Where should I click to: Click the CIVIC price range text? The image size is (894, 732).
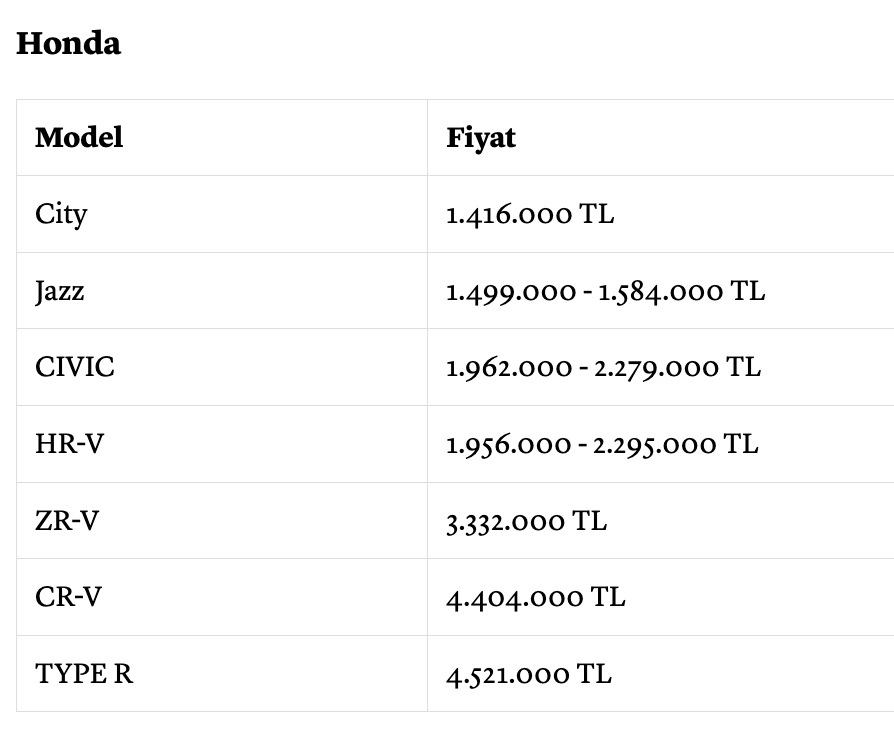(x=603, y=368)
